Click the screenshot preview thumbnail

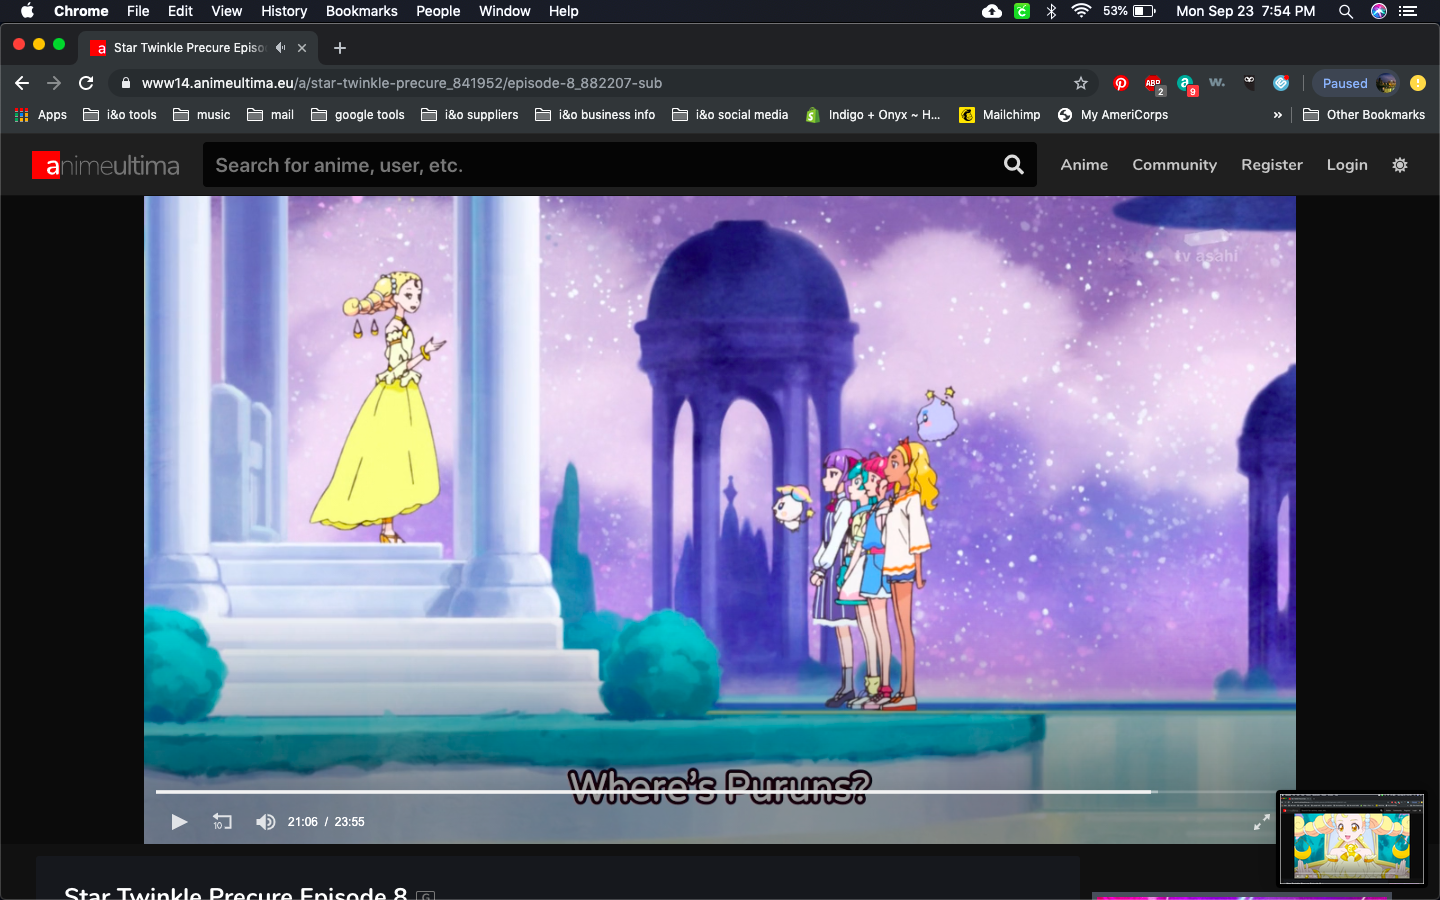tap(1352, 838)
